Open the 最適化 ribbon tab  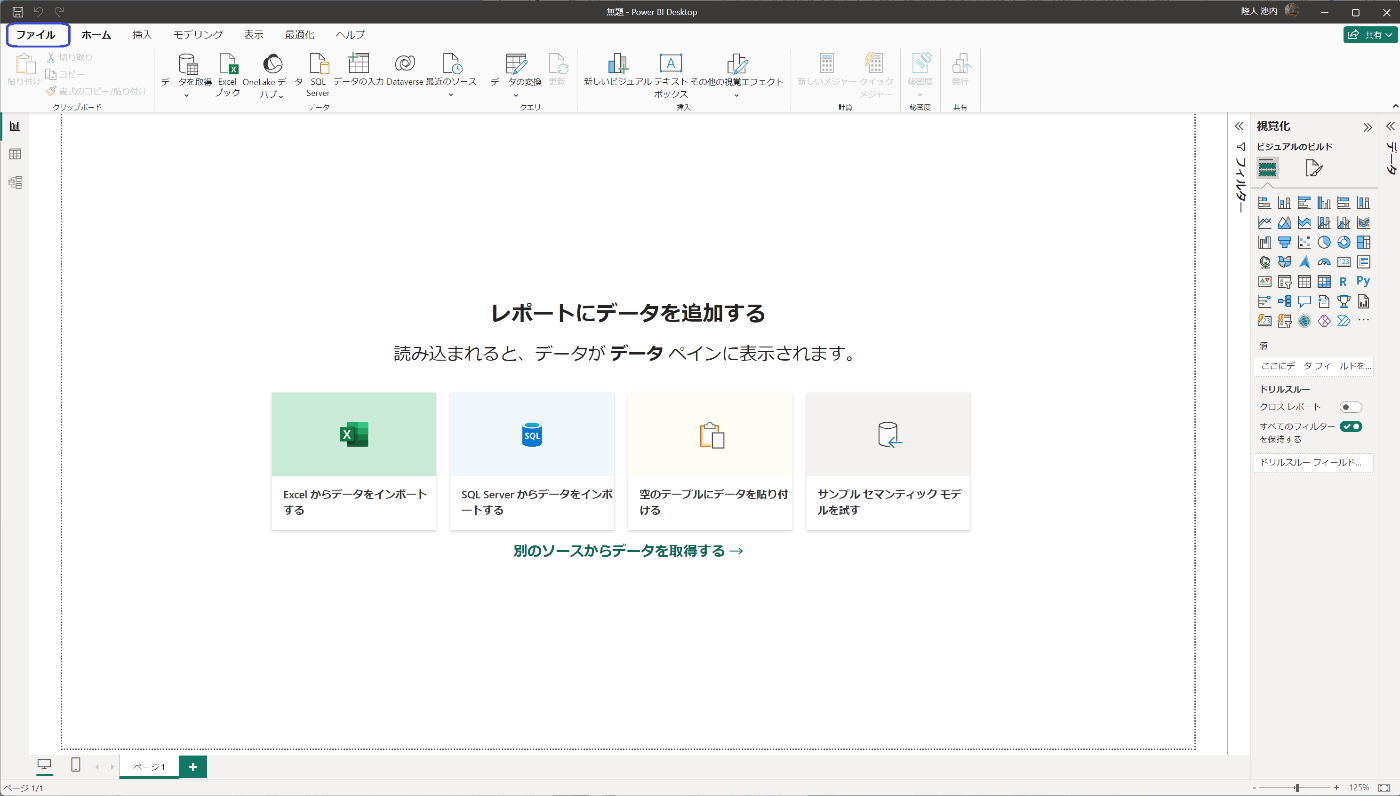[x=299, y=34]
